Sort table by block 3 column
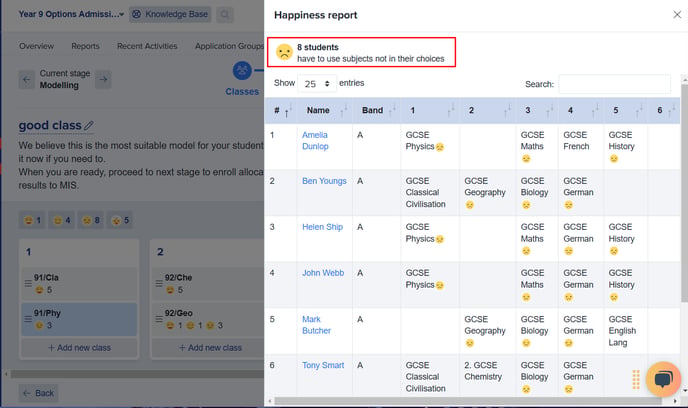Viewport: 688px width, 408px height. 537,111
